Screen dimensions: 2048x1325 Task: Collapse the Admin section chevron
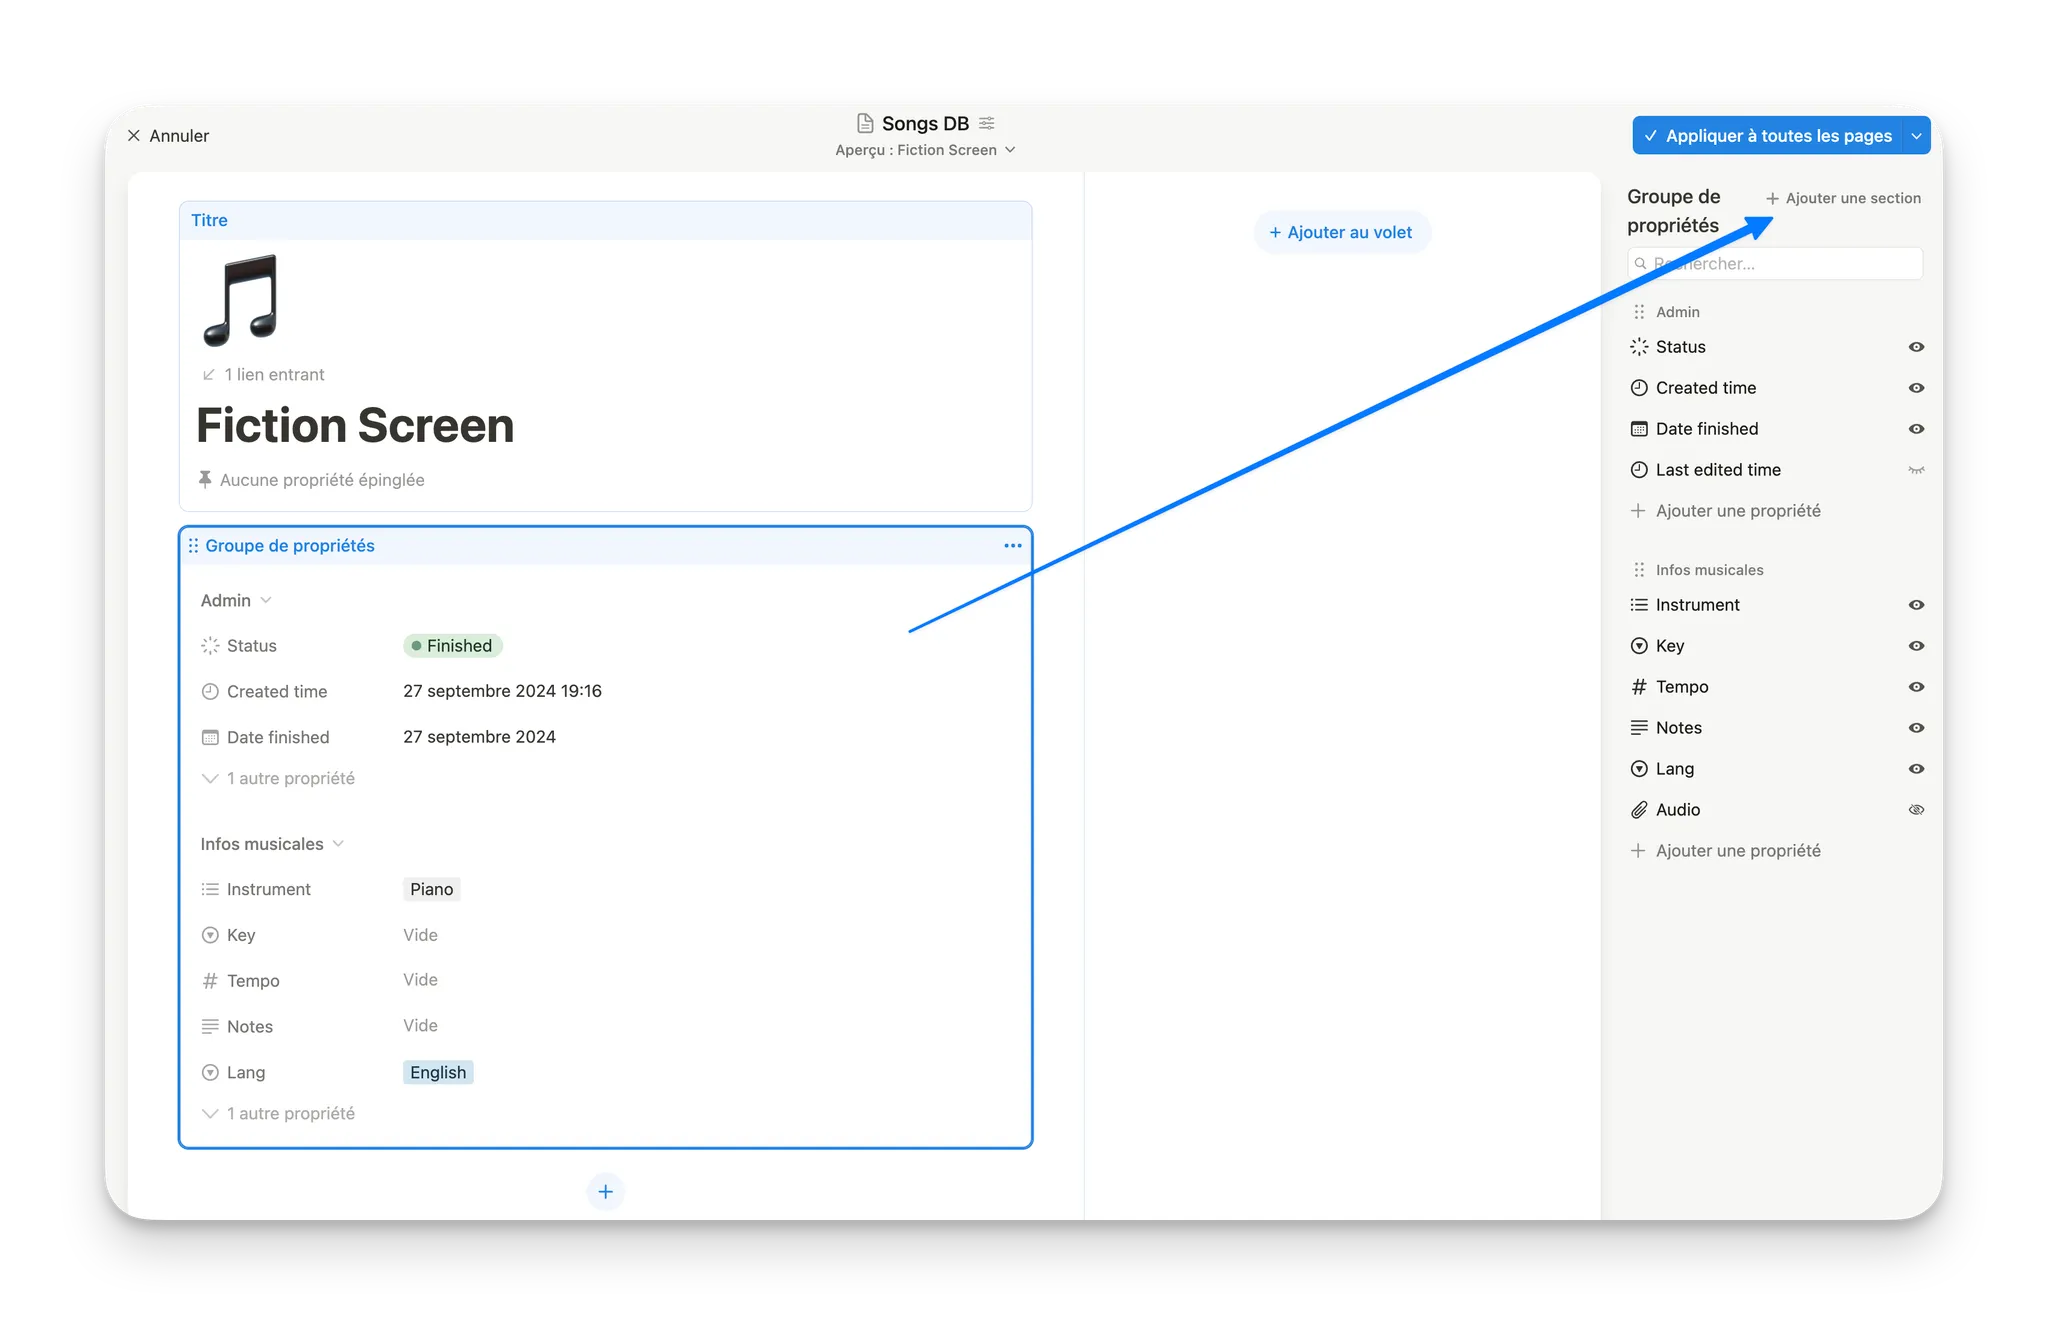(266, 600)
